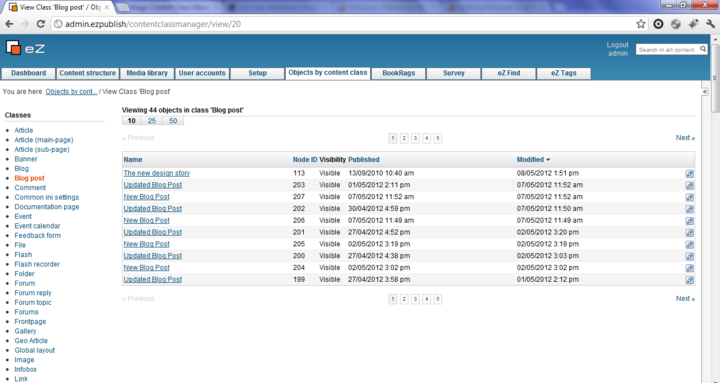
Task: Click edit icon for node 200 row
Action: [x=689, y=256]
